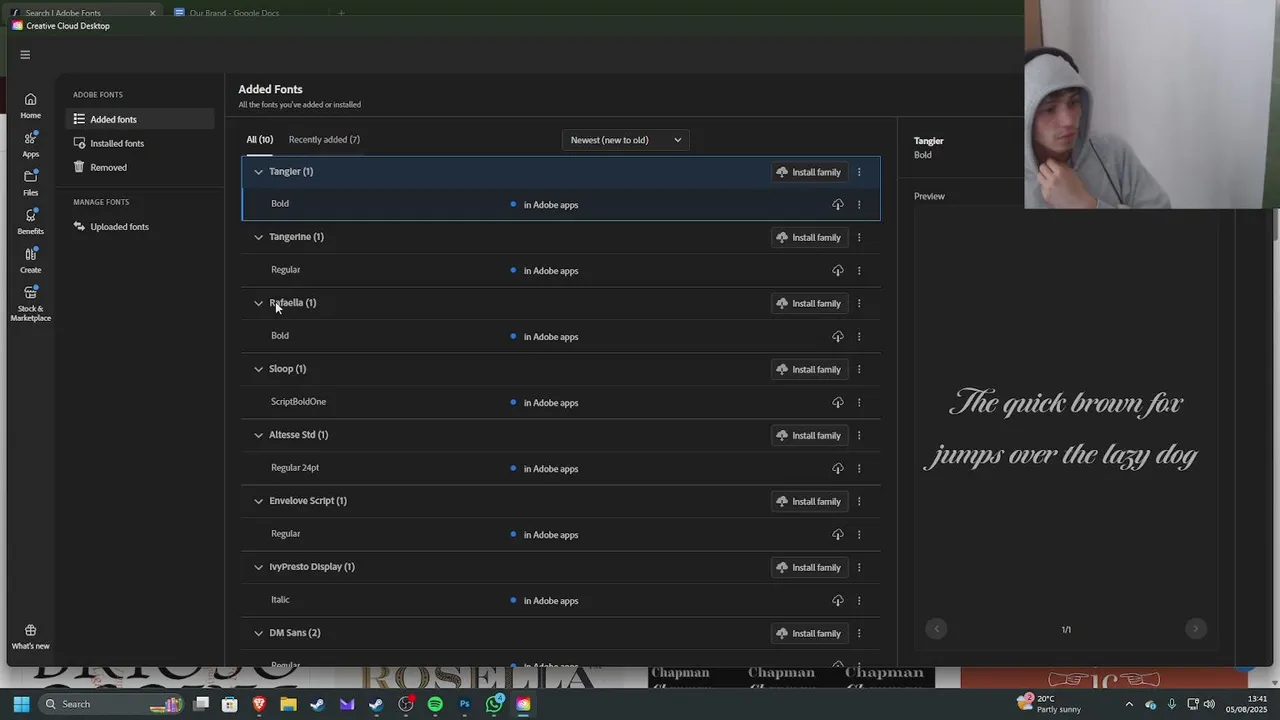Install Tangerine Regular cloud icon

[x=838, y=271]
